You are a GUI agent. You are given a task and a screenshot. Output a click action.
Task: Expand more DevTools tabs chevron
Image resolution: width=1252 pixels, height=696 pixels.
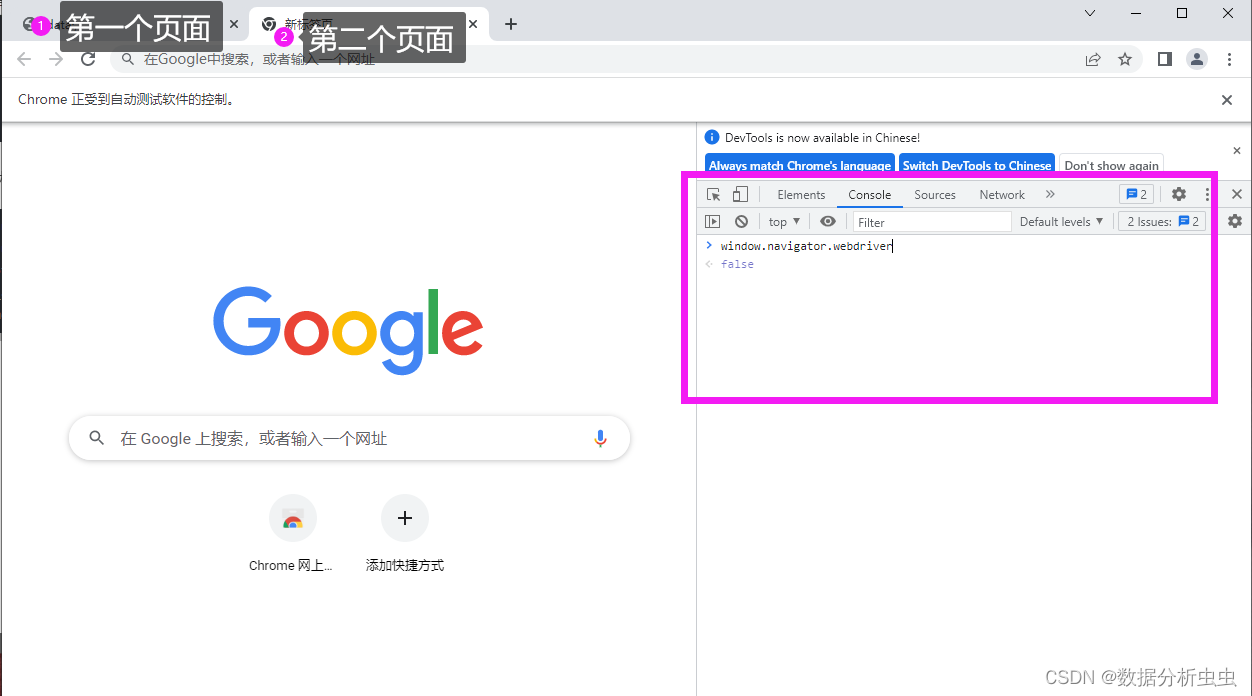coord(1050,194)
